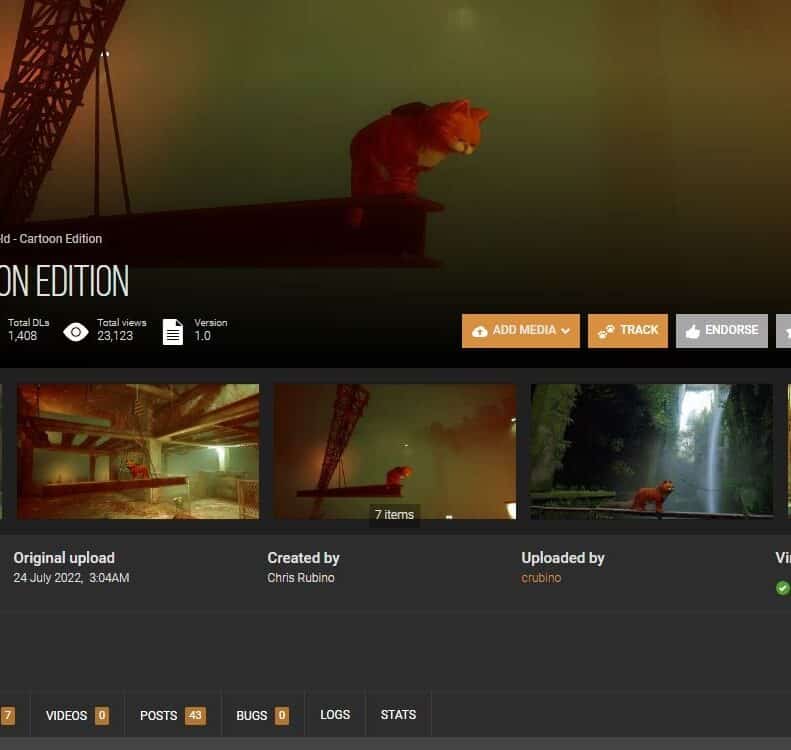Open uploader profile crubino
791x750 pixels.
click(541, 578)
